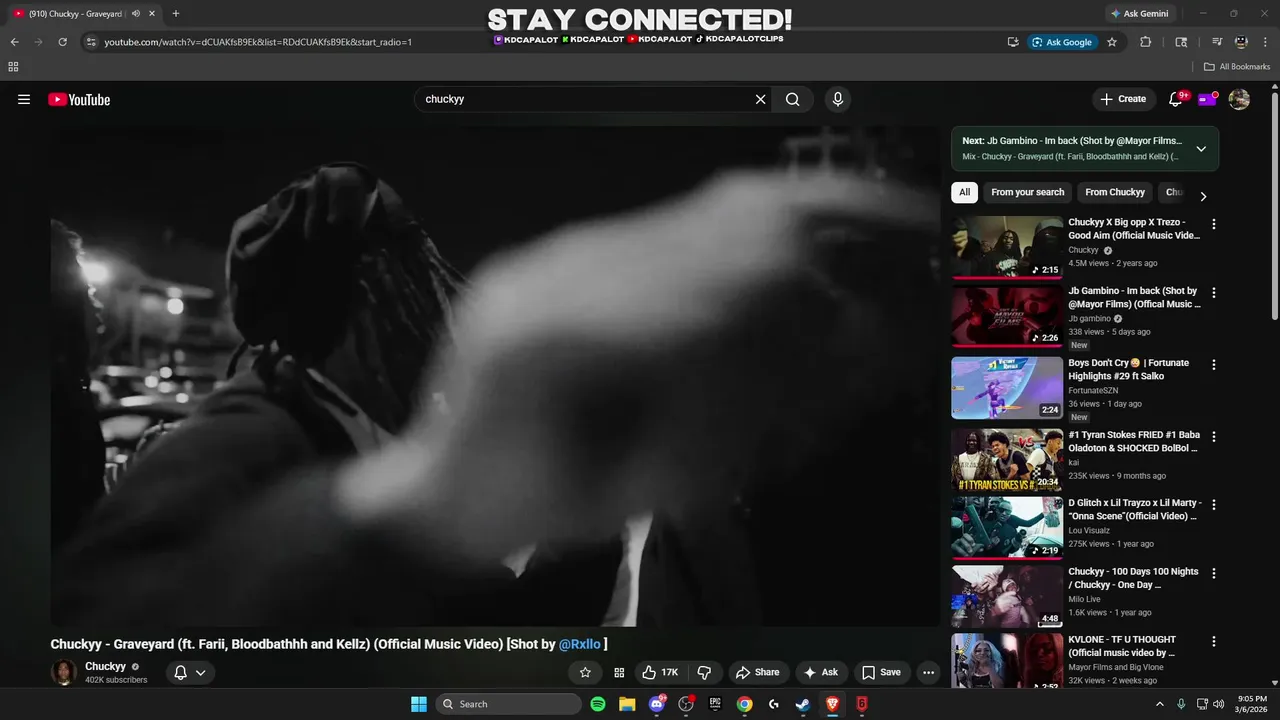Dislike the video with thumbs down
The height and width of the screenshot is (720, 1280).
pyautogui.click(x=704, y=673)
